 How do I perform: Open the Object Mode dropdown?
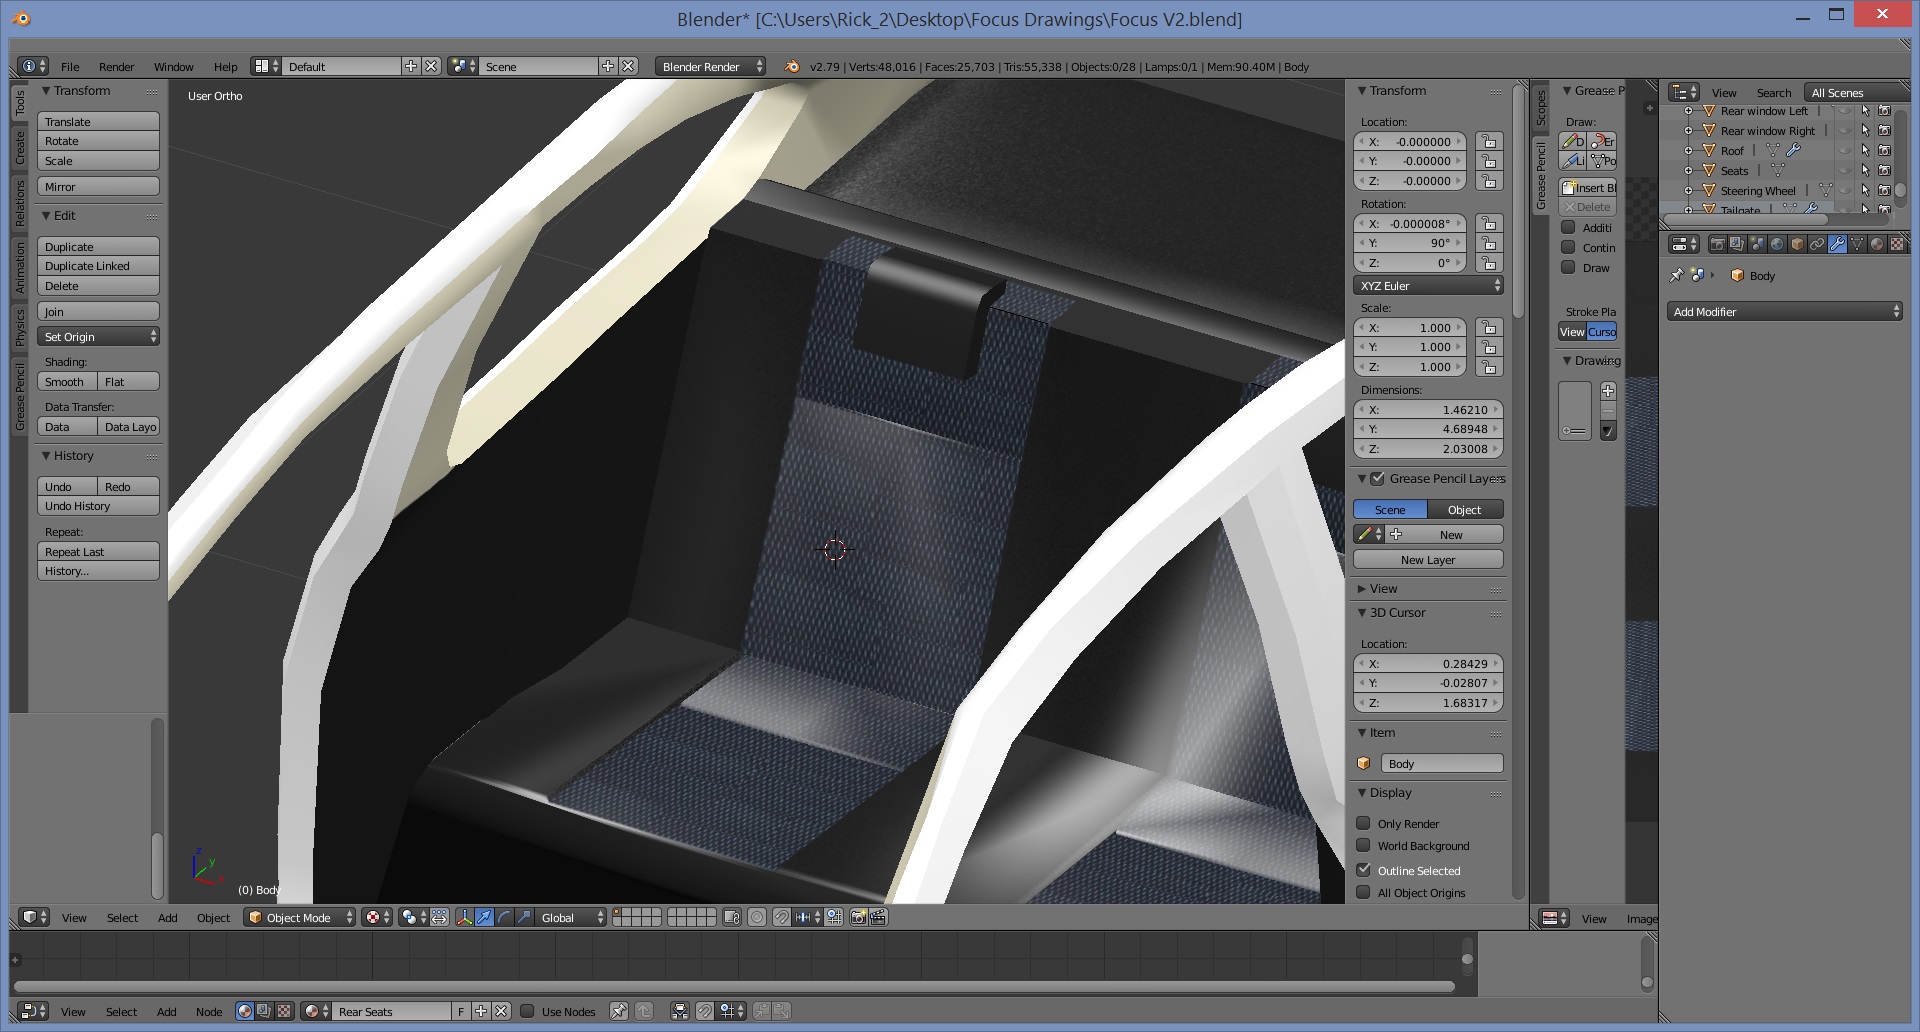pyautogui.click(x=300, y=917)
